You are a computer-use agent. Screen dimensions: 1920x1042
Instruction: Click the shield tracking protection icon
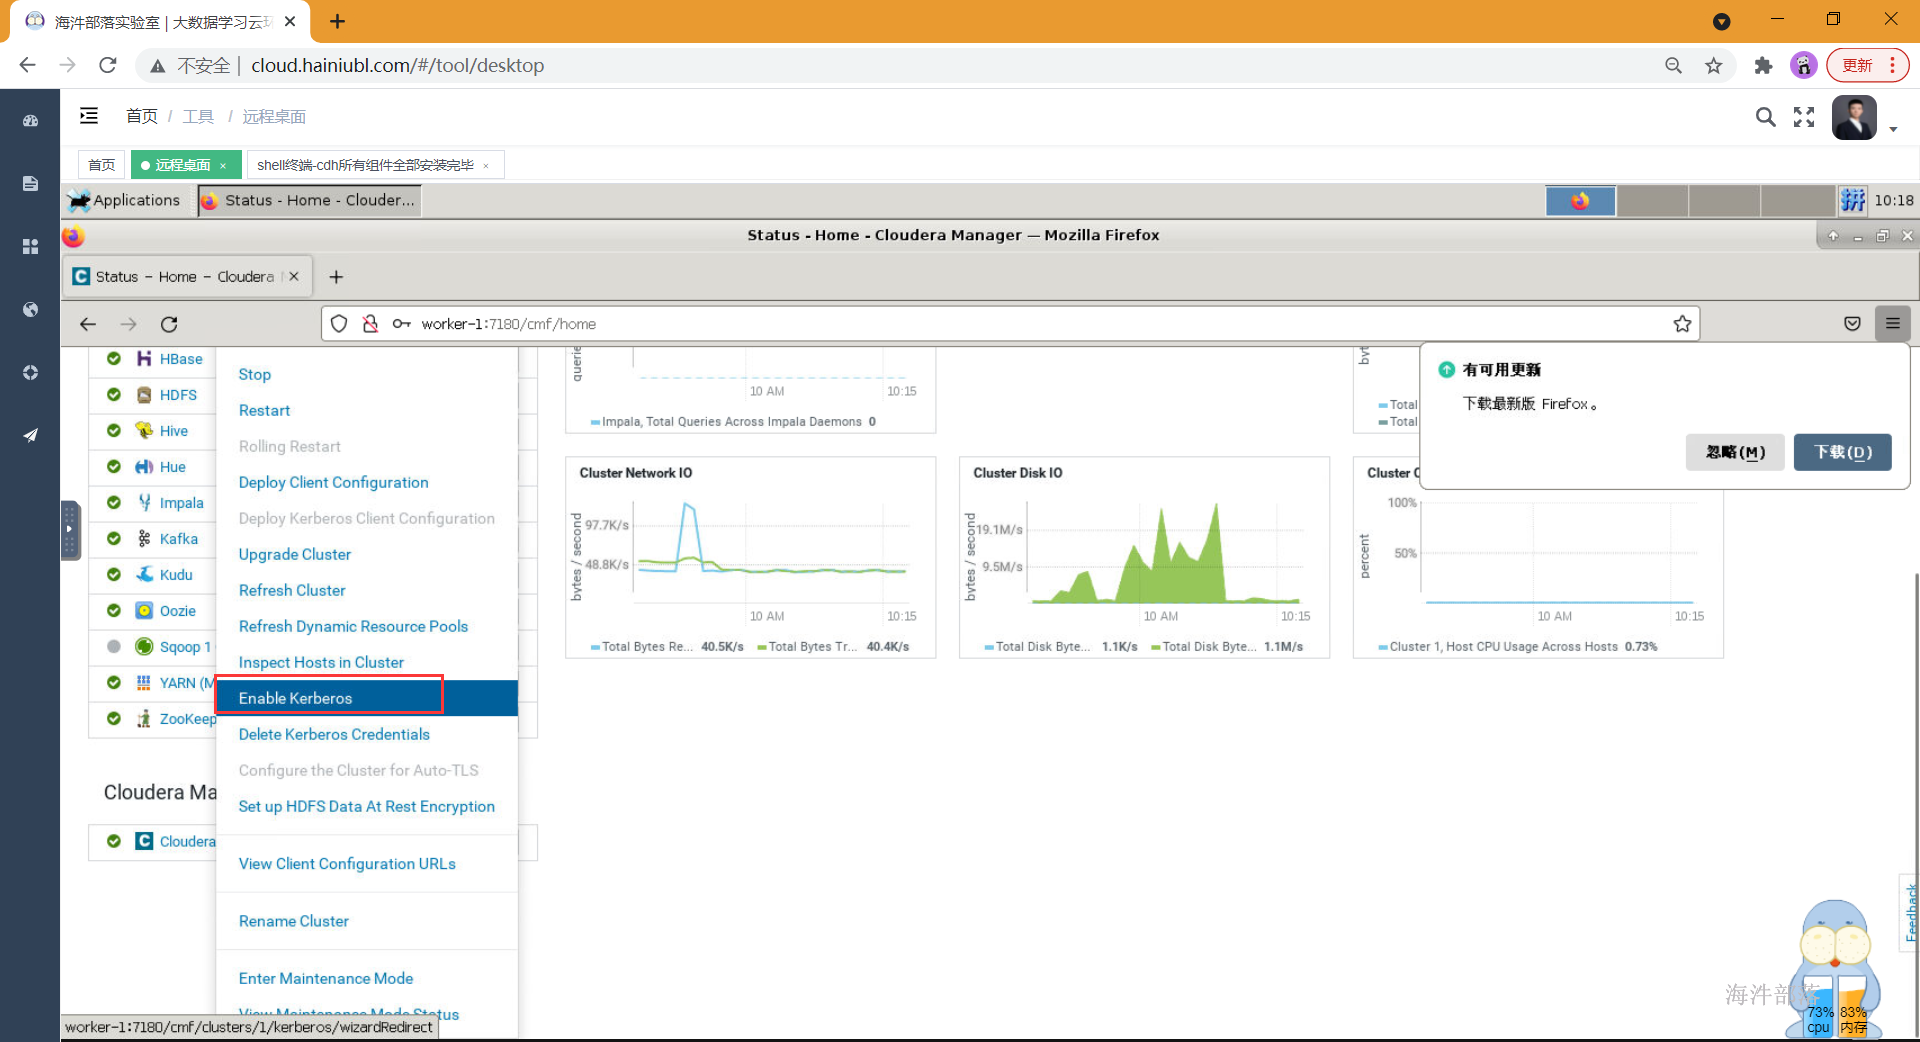pos(339,324)
